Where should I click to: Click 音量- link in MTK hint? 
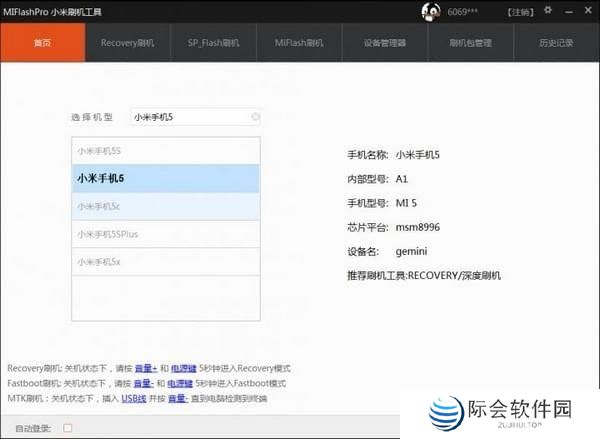point(178,398)
